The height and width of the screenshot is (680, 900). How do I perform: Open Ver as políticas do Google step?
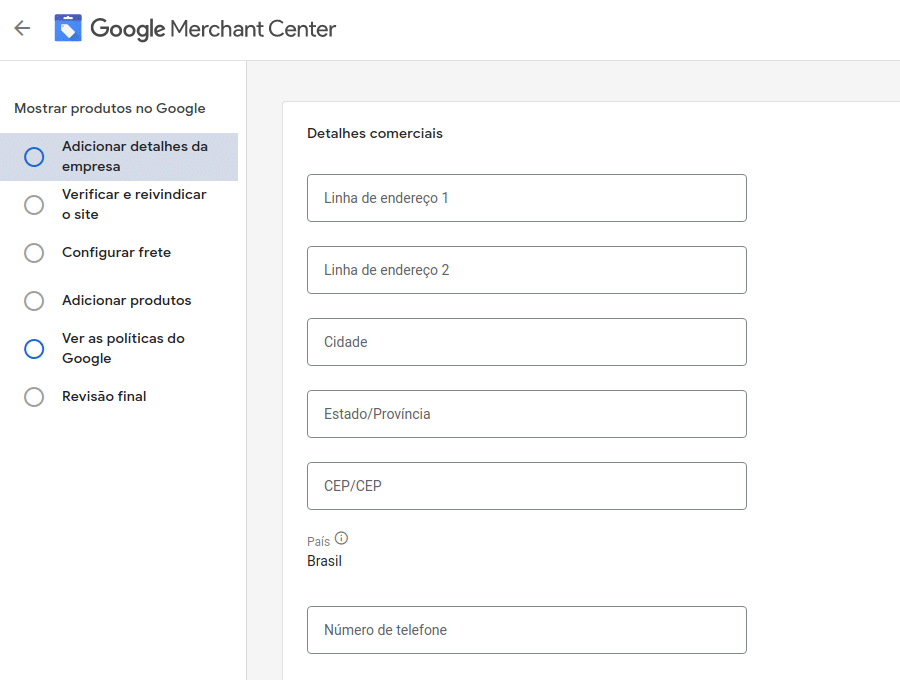(x=119, y=348)
